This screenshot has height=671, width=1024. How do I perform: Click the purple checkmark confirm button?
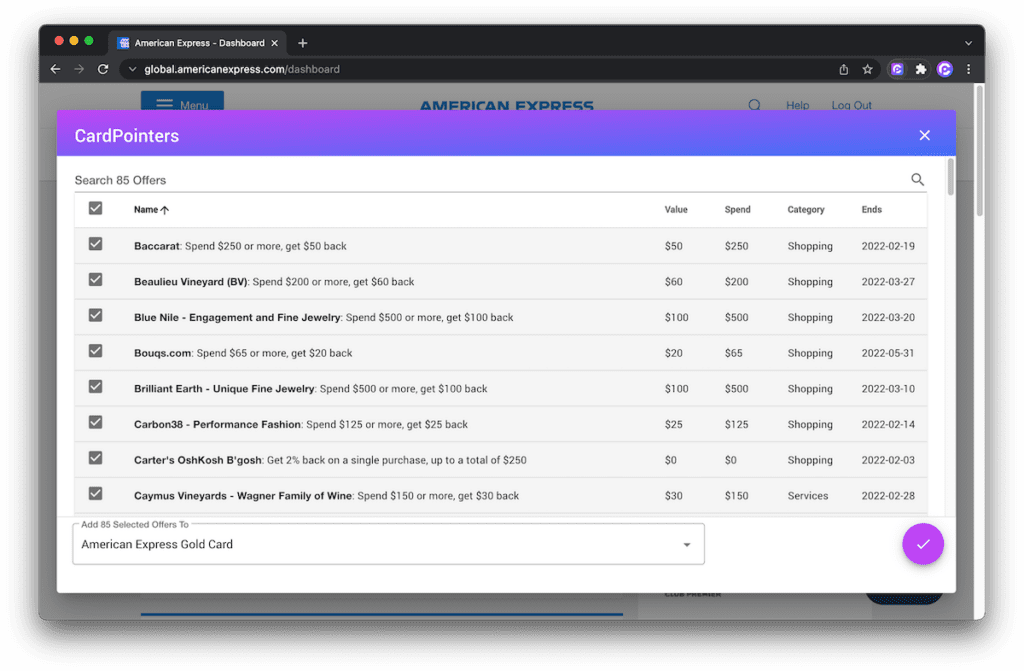click(x=922, y=544)
